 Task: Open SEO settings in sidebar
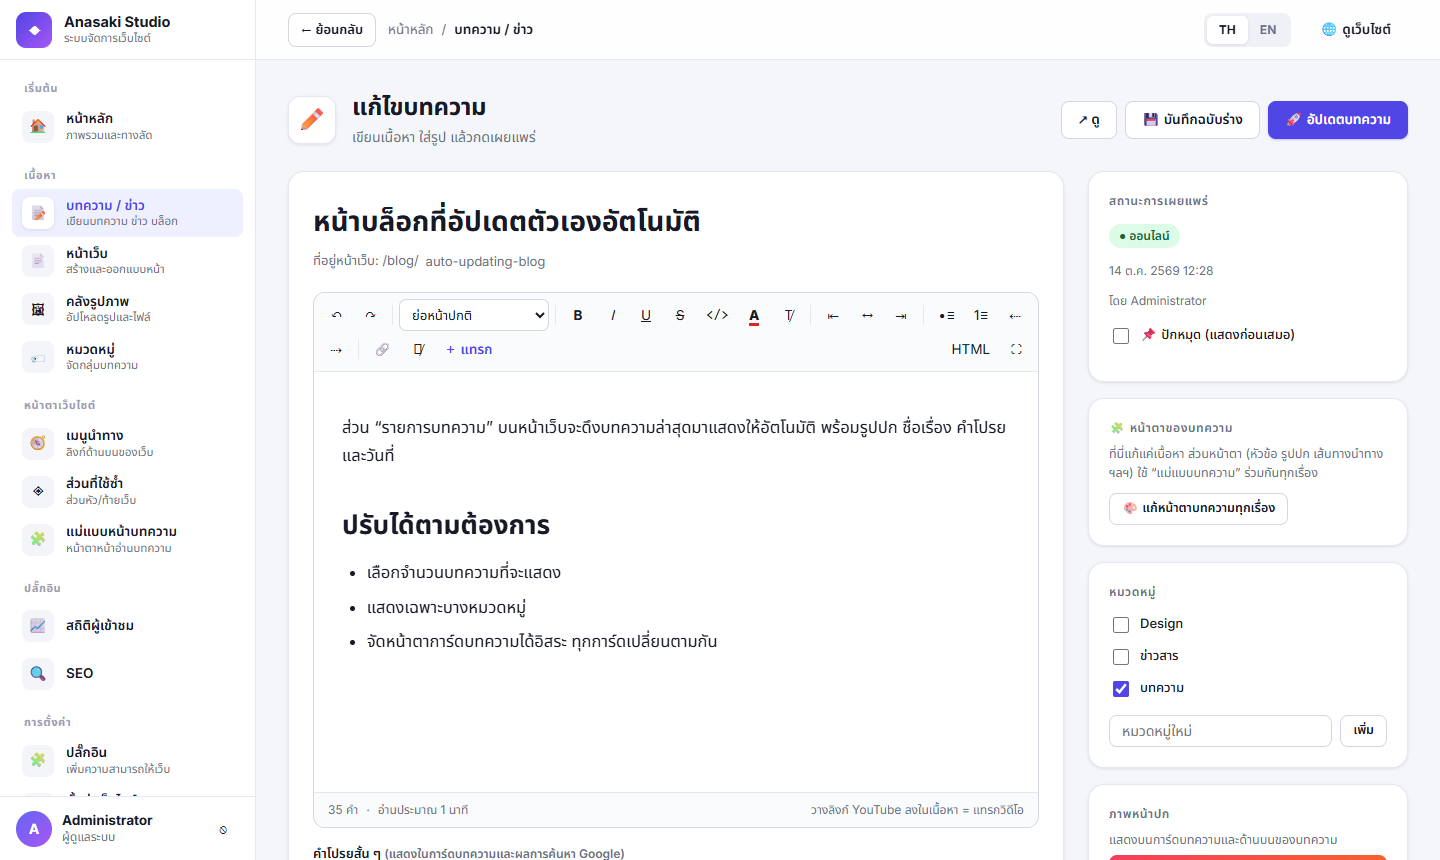pyautogui.click(x=127, y=673)
